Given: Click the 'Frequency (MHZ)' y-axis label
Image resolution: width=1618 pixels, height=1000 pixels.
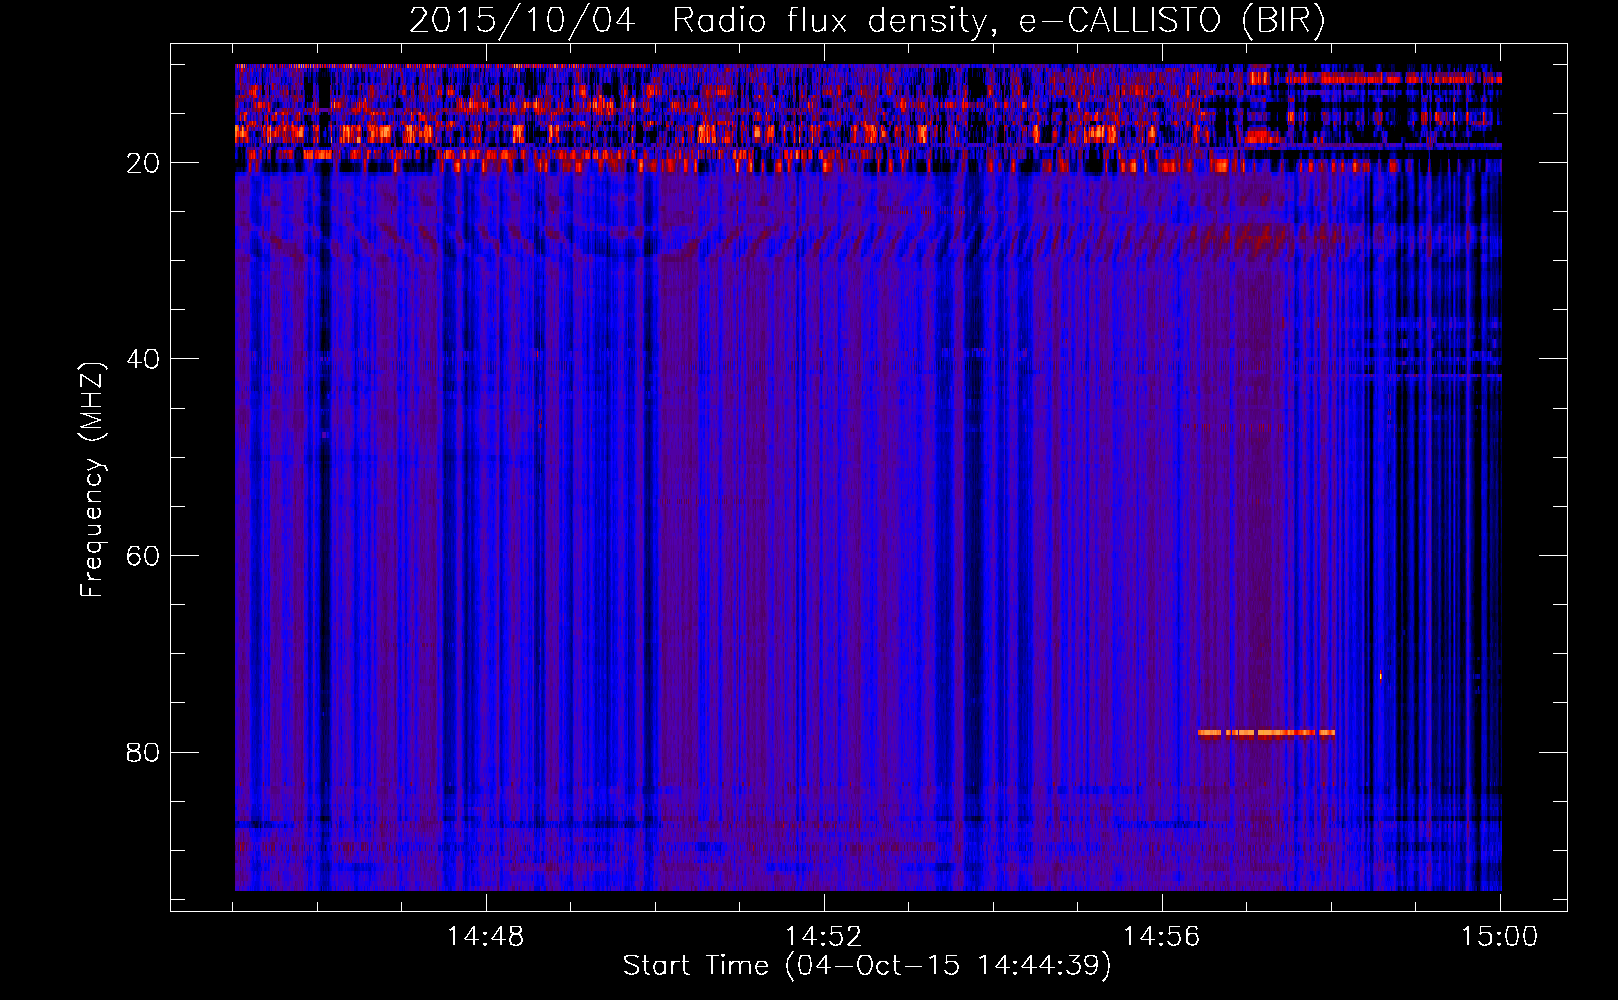Looking at the screenshot, I should pos(92,480).
